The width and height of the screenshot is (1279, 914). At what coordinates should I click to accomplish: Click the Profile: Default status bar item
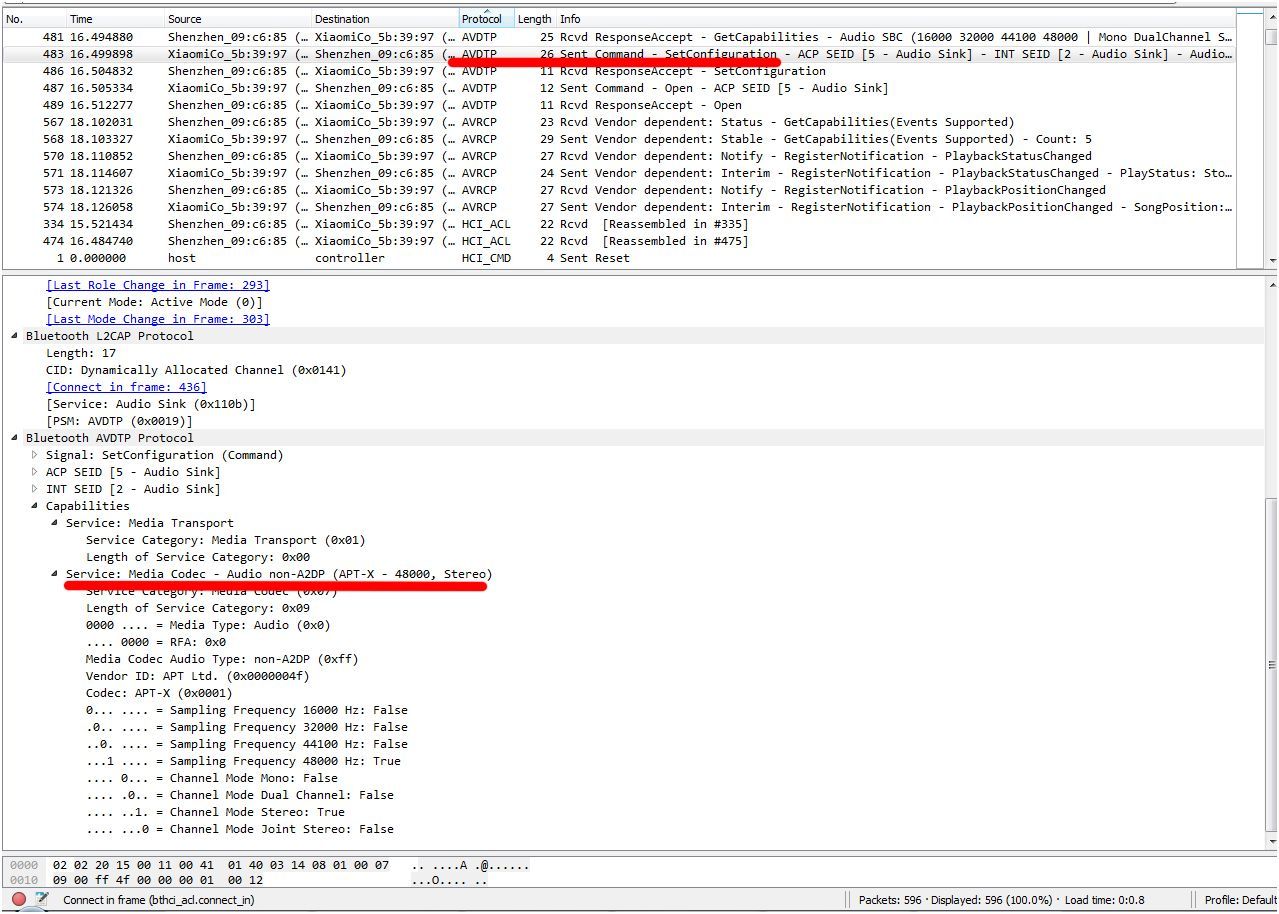[1239, 900]
